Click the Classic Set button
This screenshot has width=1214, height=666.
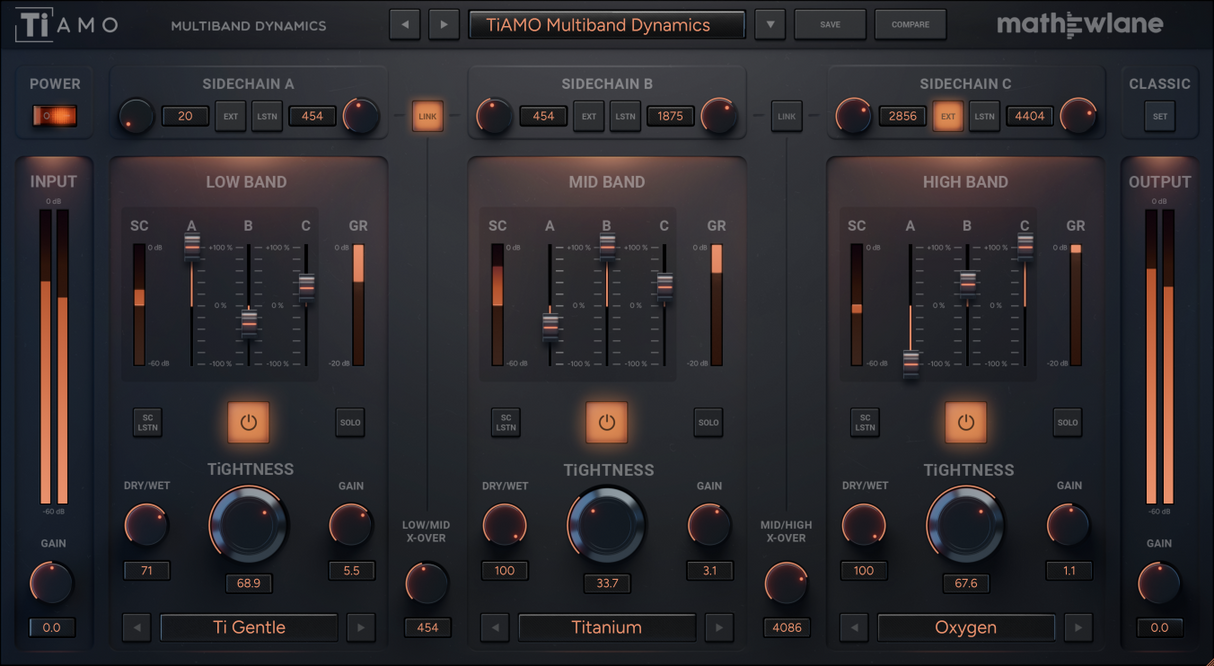[1159, 116]
